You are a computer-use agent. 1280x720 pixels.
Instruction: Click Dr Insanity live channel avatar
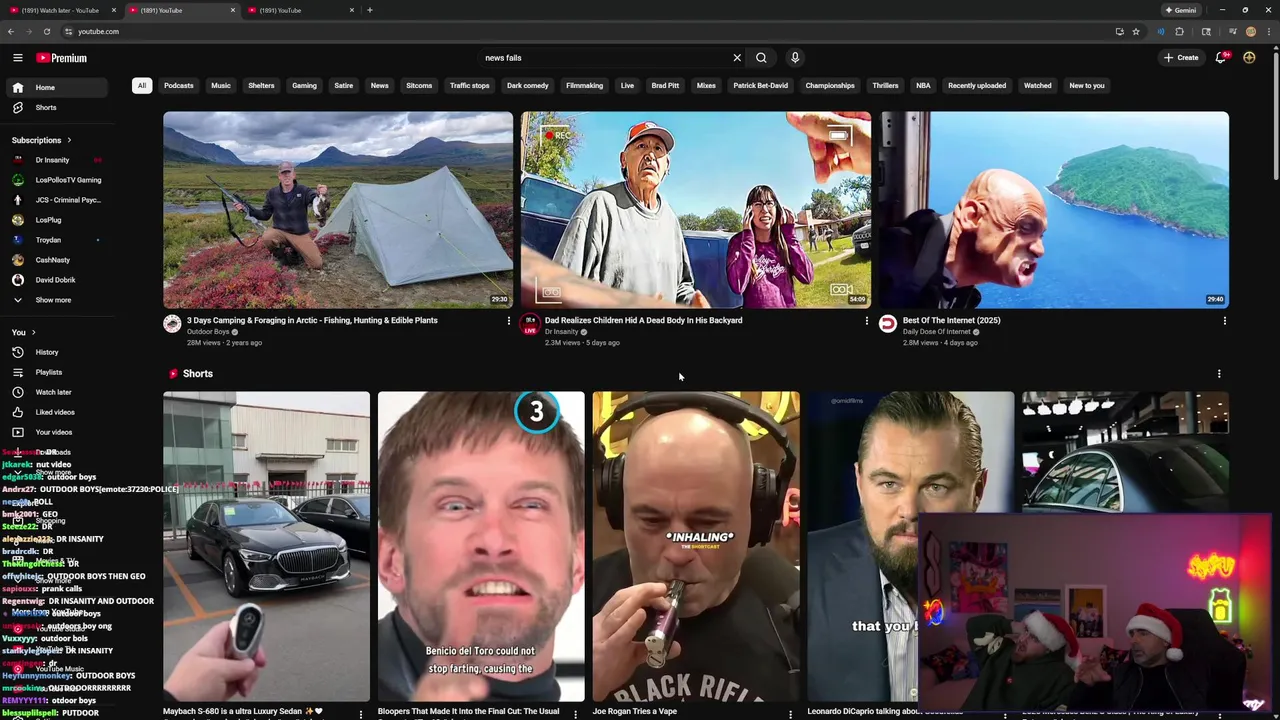[x=530, y=324]
